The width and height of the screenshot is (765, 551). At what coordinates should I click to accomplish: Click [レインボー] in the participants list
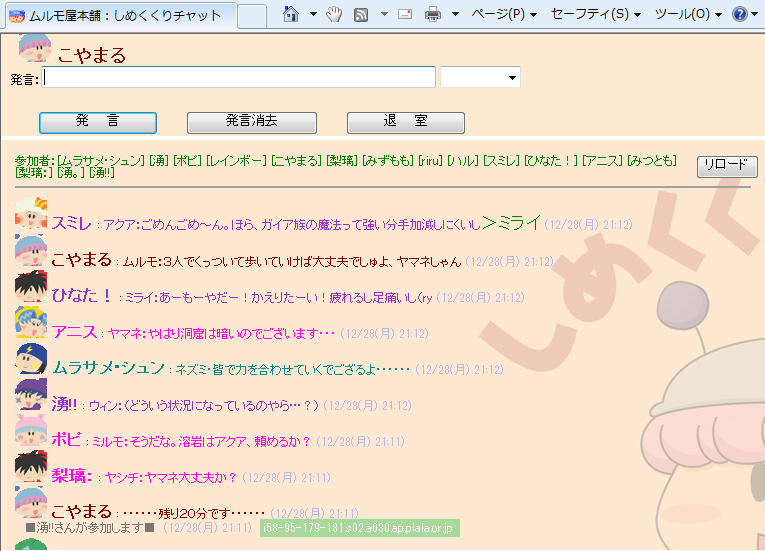coord(237,161)
